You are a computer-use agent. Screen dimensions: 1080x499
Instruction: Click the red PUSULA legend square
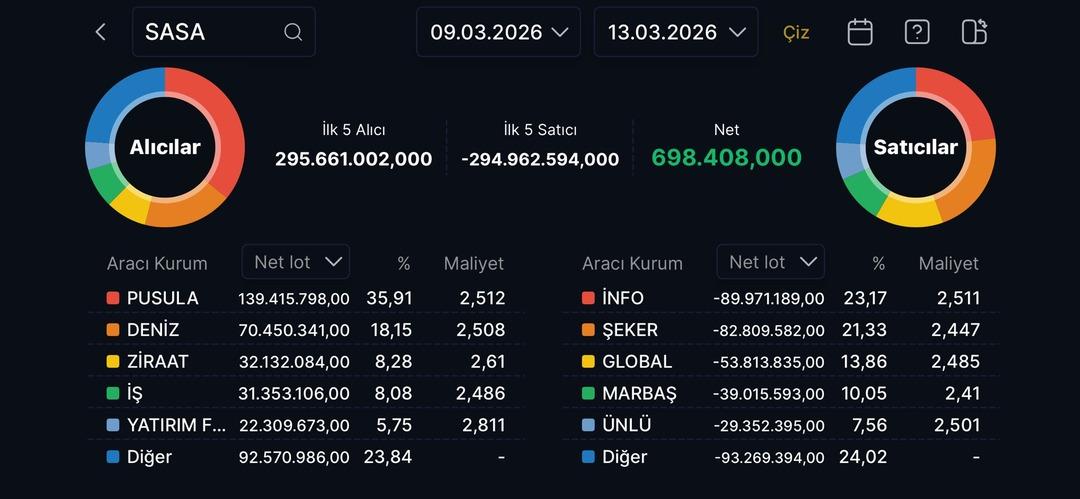113,298
